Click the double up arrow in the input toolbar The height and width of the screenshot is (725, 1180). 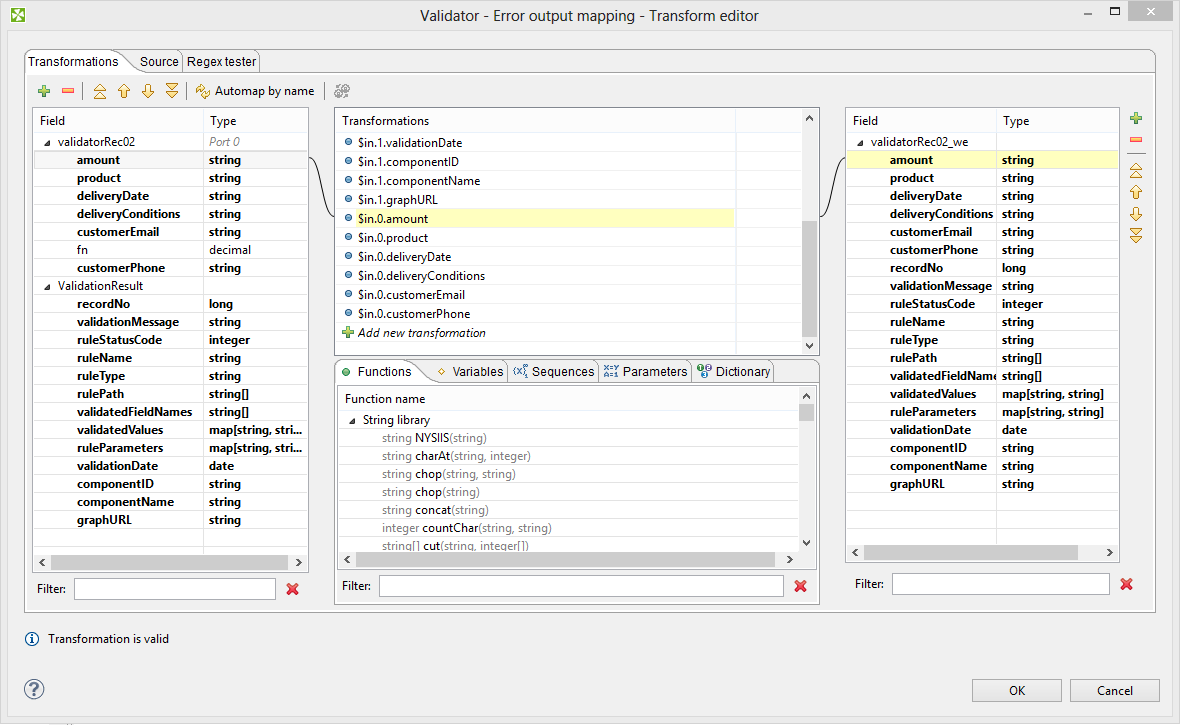tap(100, 91)
